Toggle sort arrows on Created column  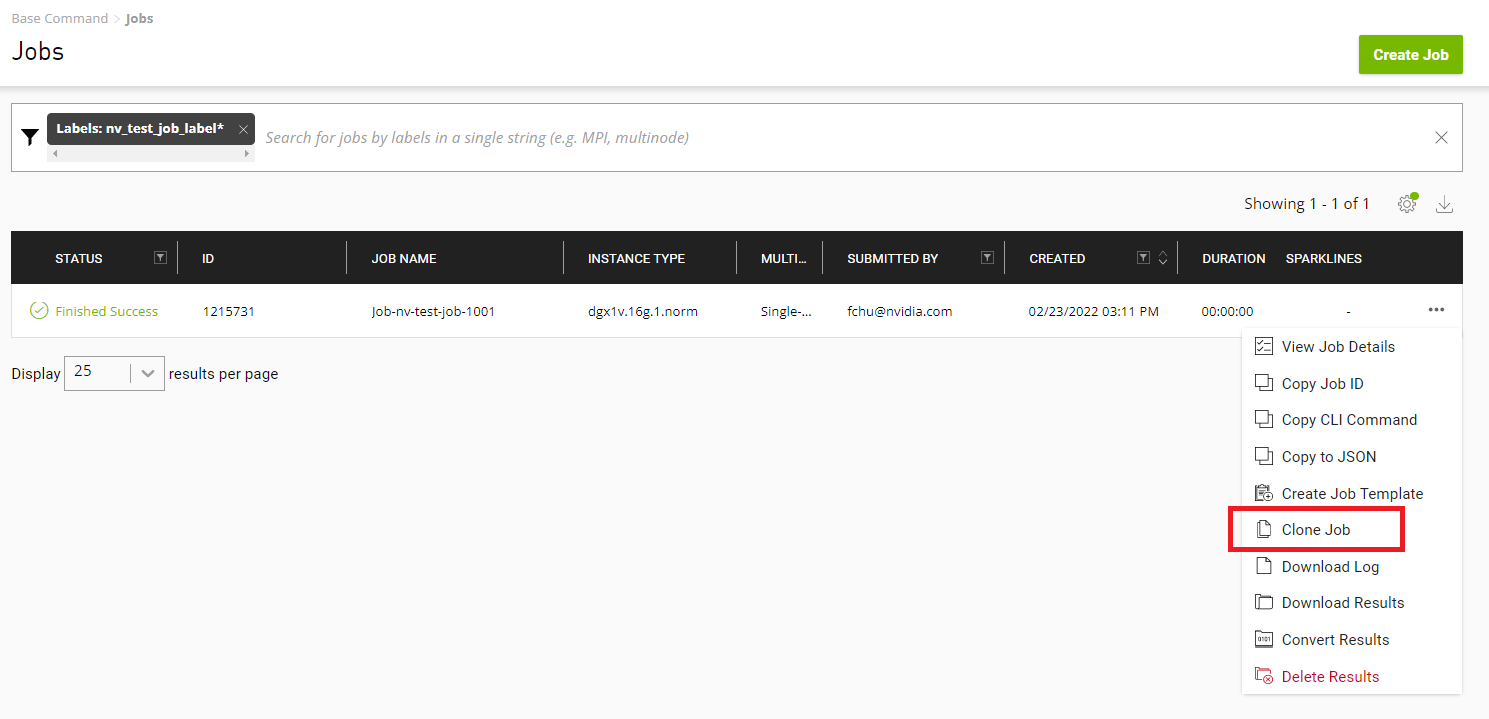pos(1162,258)
